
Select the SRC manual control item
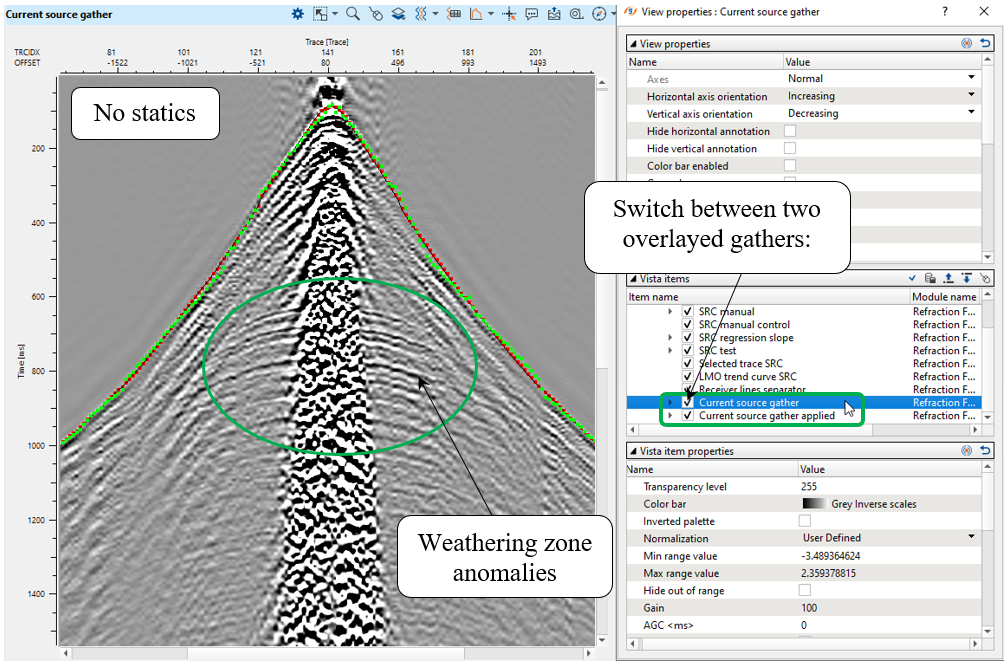744,325
